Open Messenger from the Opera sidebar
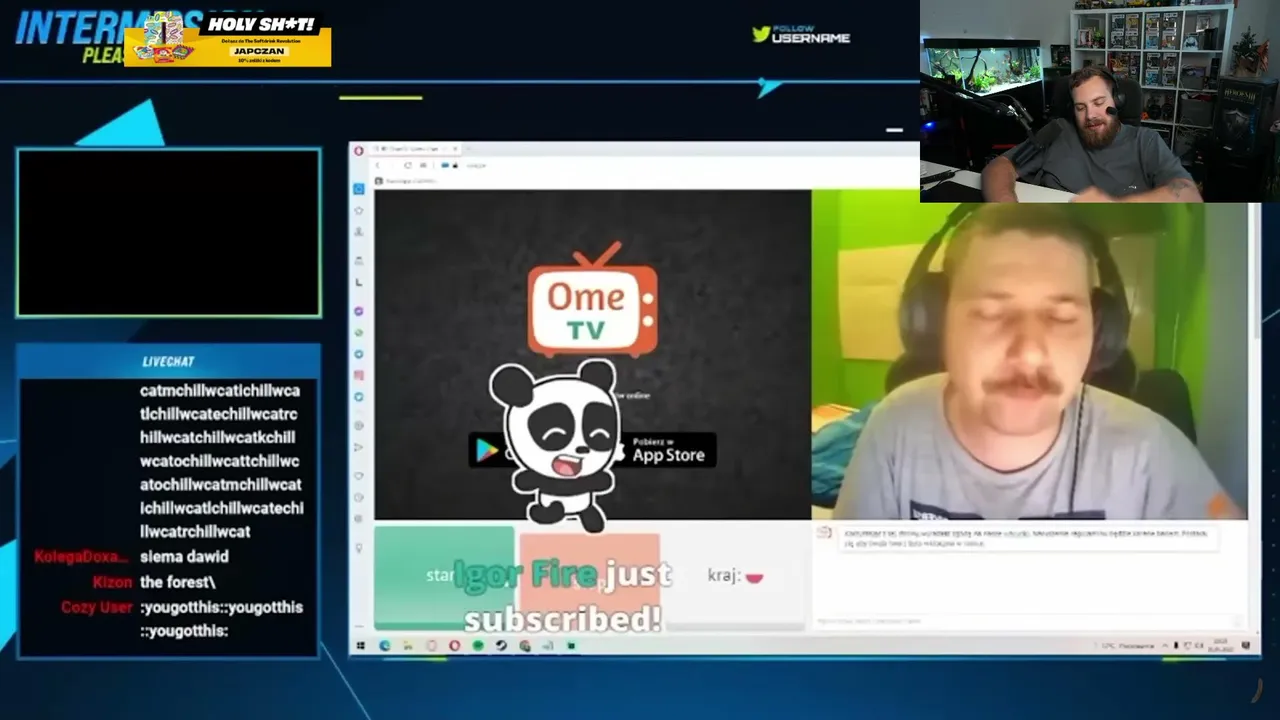This screenshot has height=720, width=1280. (359, 312)
